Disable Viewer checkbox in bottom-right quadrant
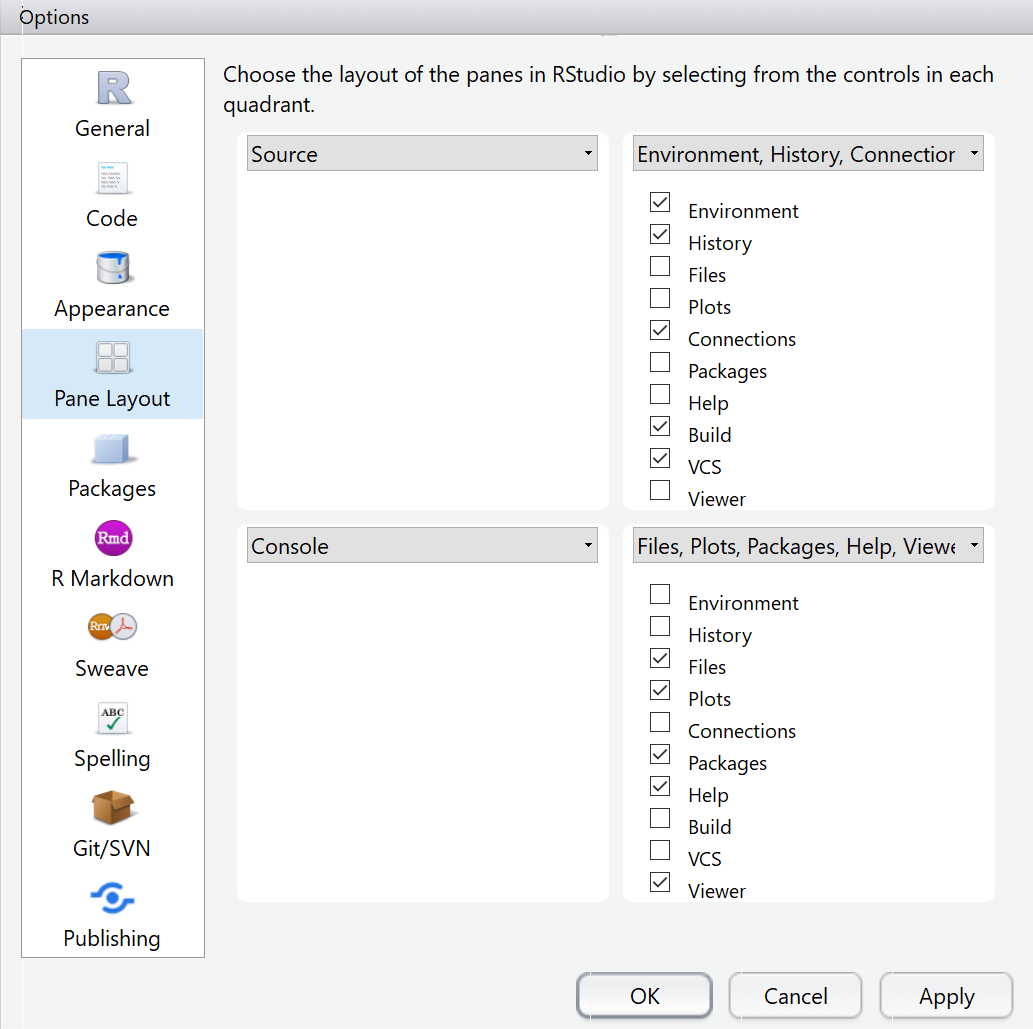The image size is (1033, 1029). pos(659,882)
